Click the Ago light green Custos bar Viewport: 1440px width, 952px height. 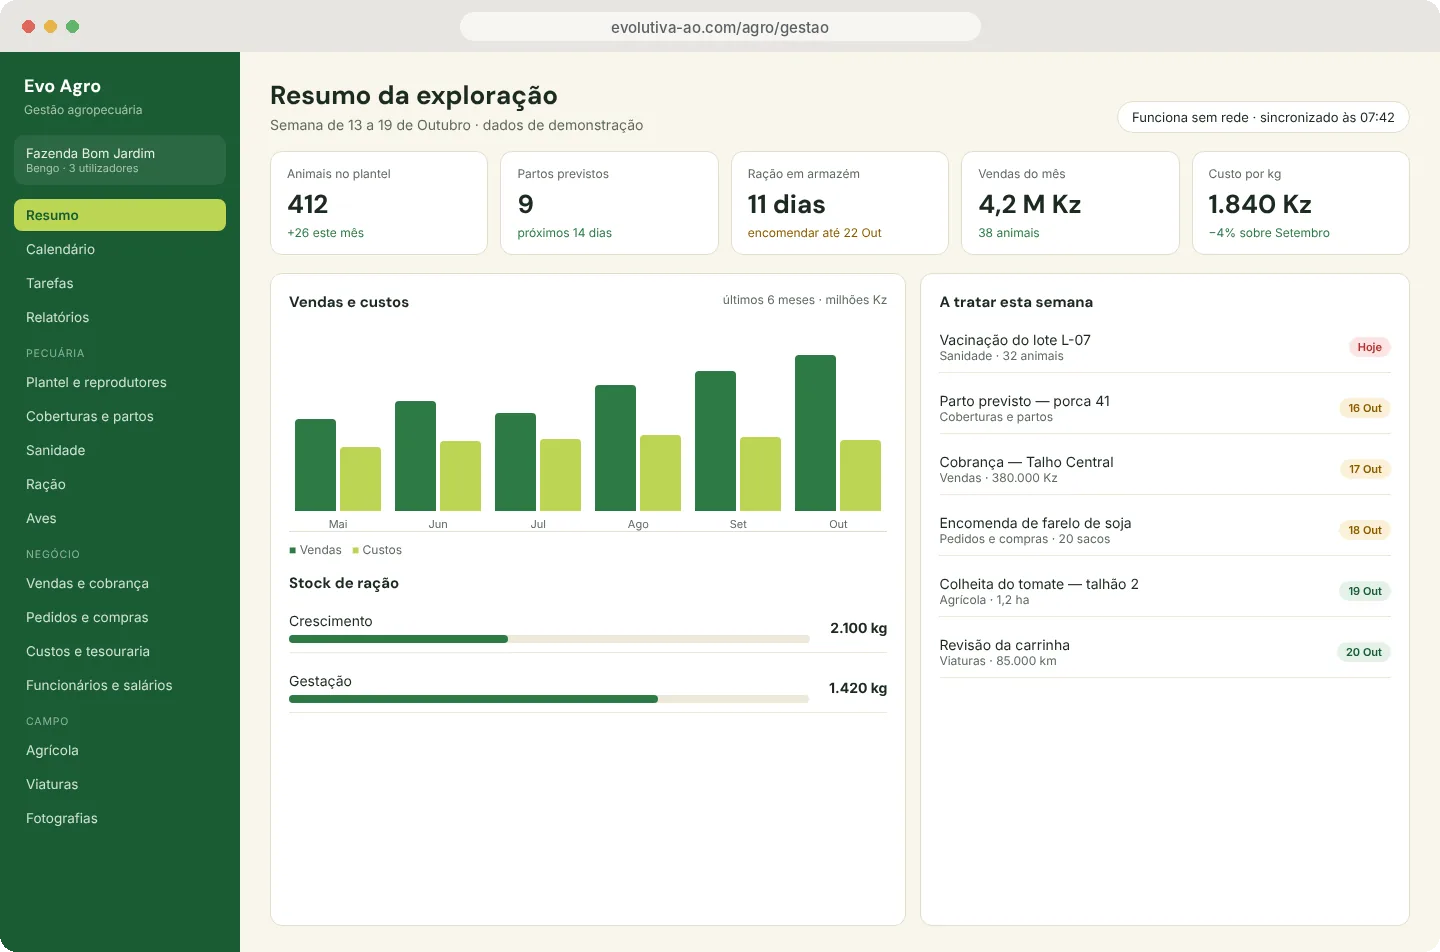coord(660,473)
